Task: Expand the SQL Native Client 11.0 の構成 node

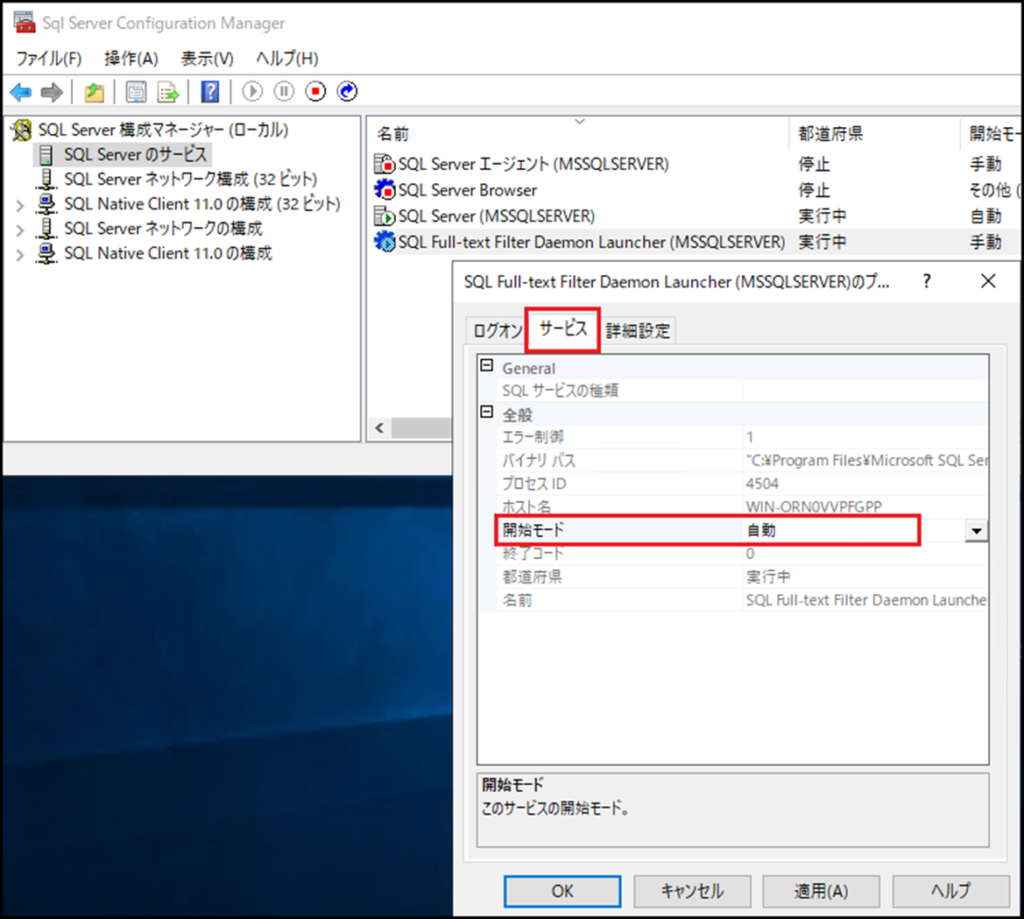Action: [20, 255]
